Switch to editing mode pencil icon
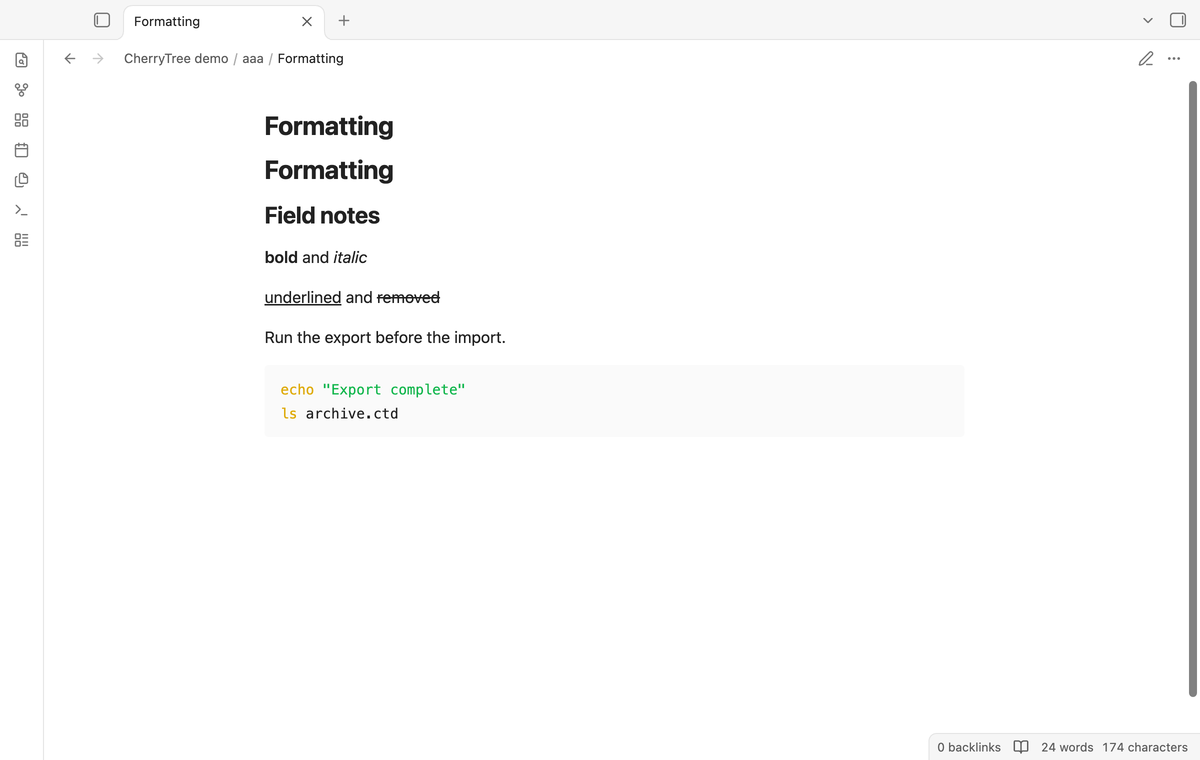This screenshot has height=760, width=1200. 1146,58
